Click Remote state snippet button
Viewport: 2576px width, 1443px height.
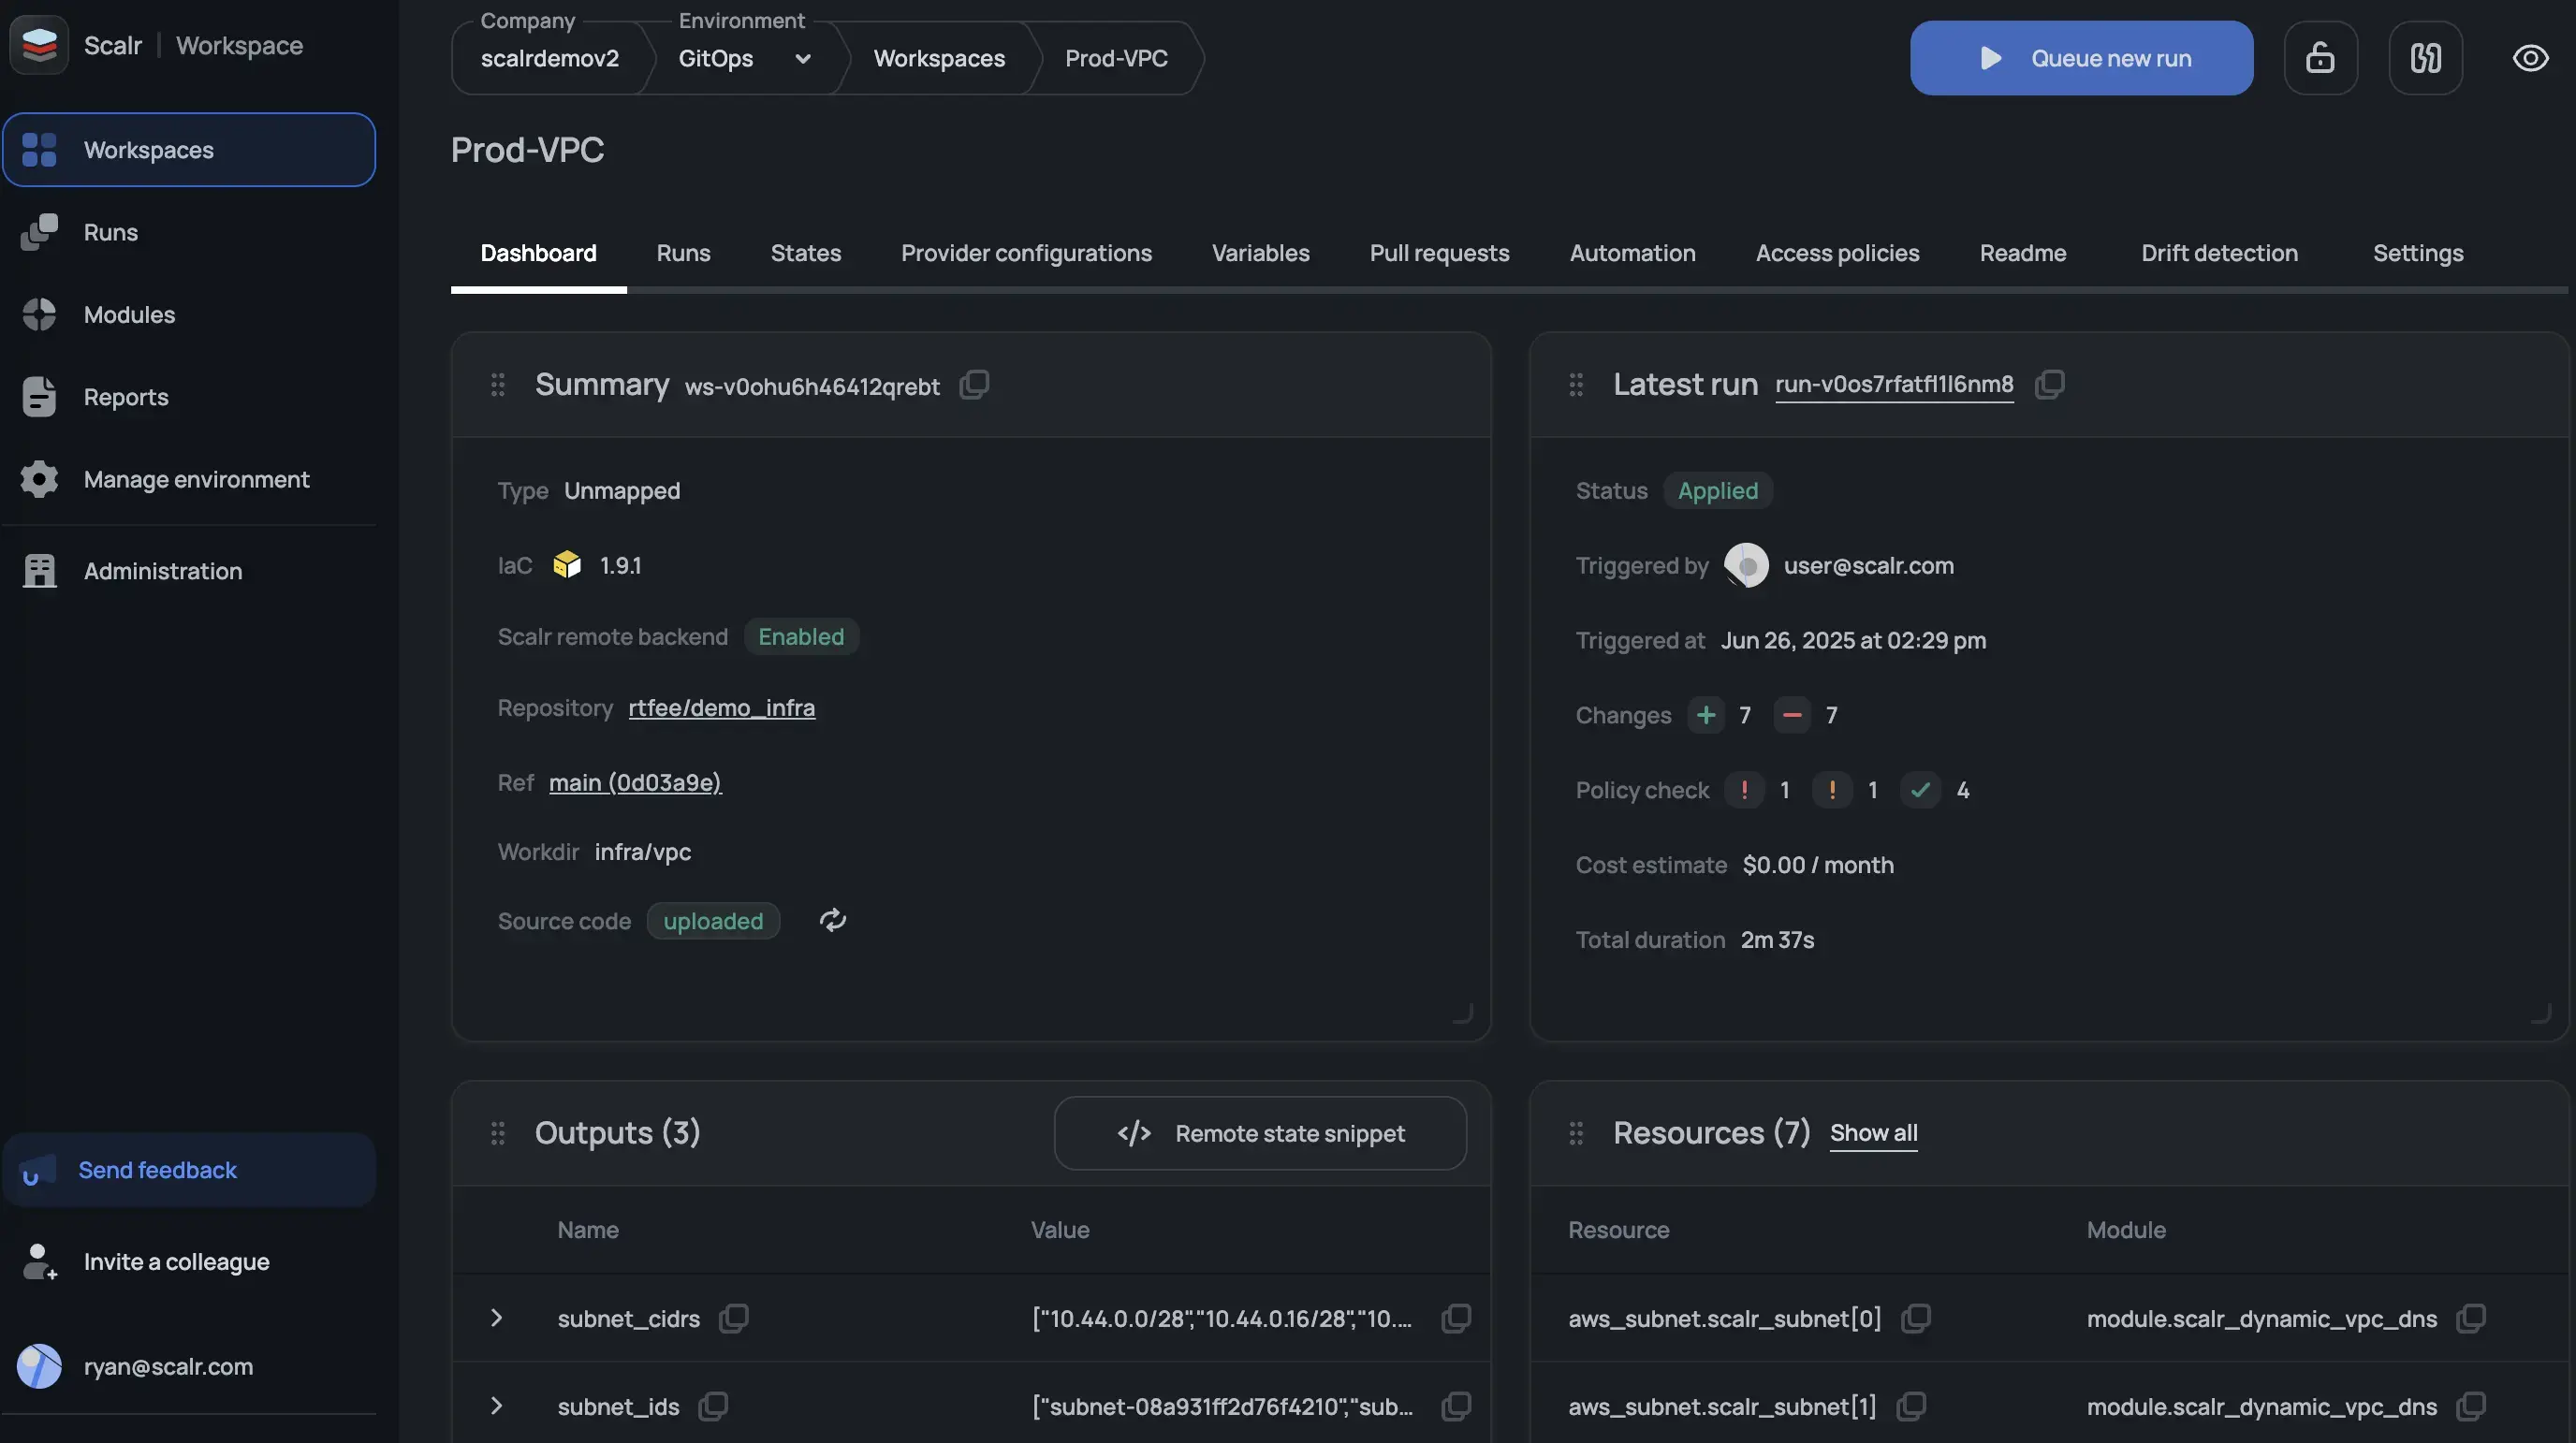click(1260, 1133)
